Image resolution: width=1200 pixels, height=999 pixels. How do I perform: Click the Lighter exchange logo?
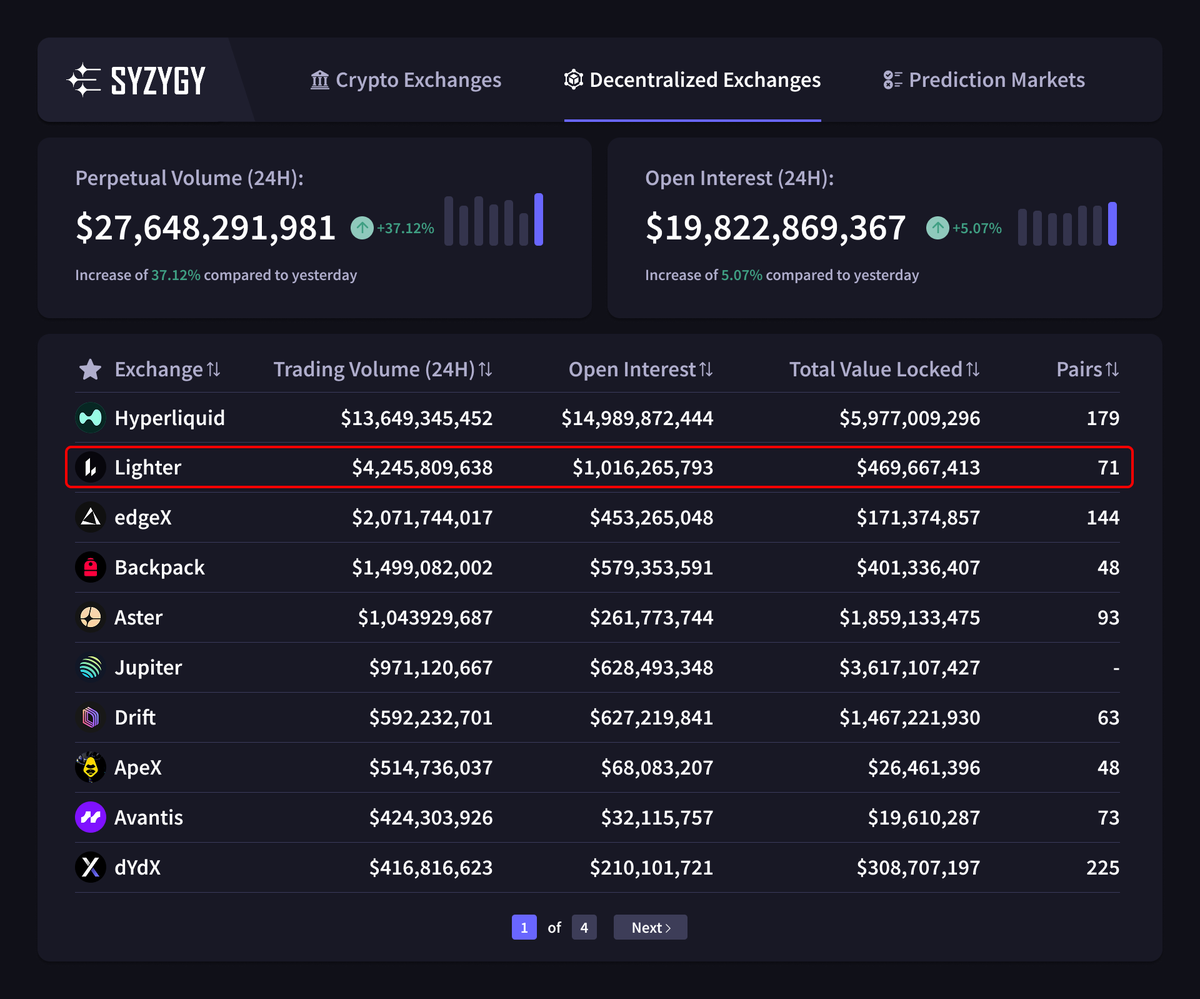[x=90, y=467]
